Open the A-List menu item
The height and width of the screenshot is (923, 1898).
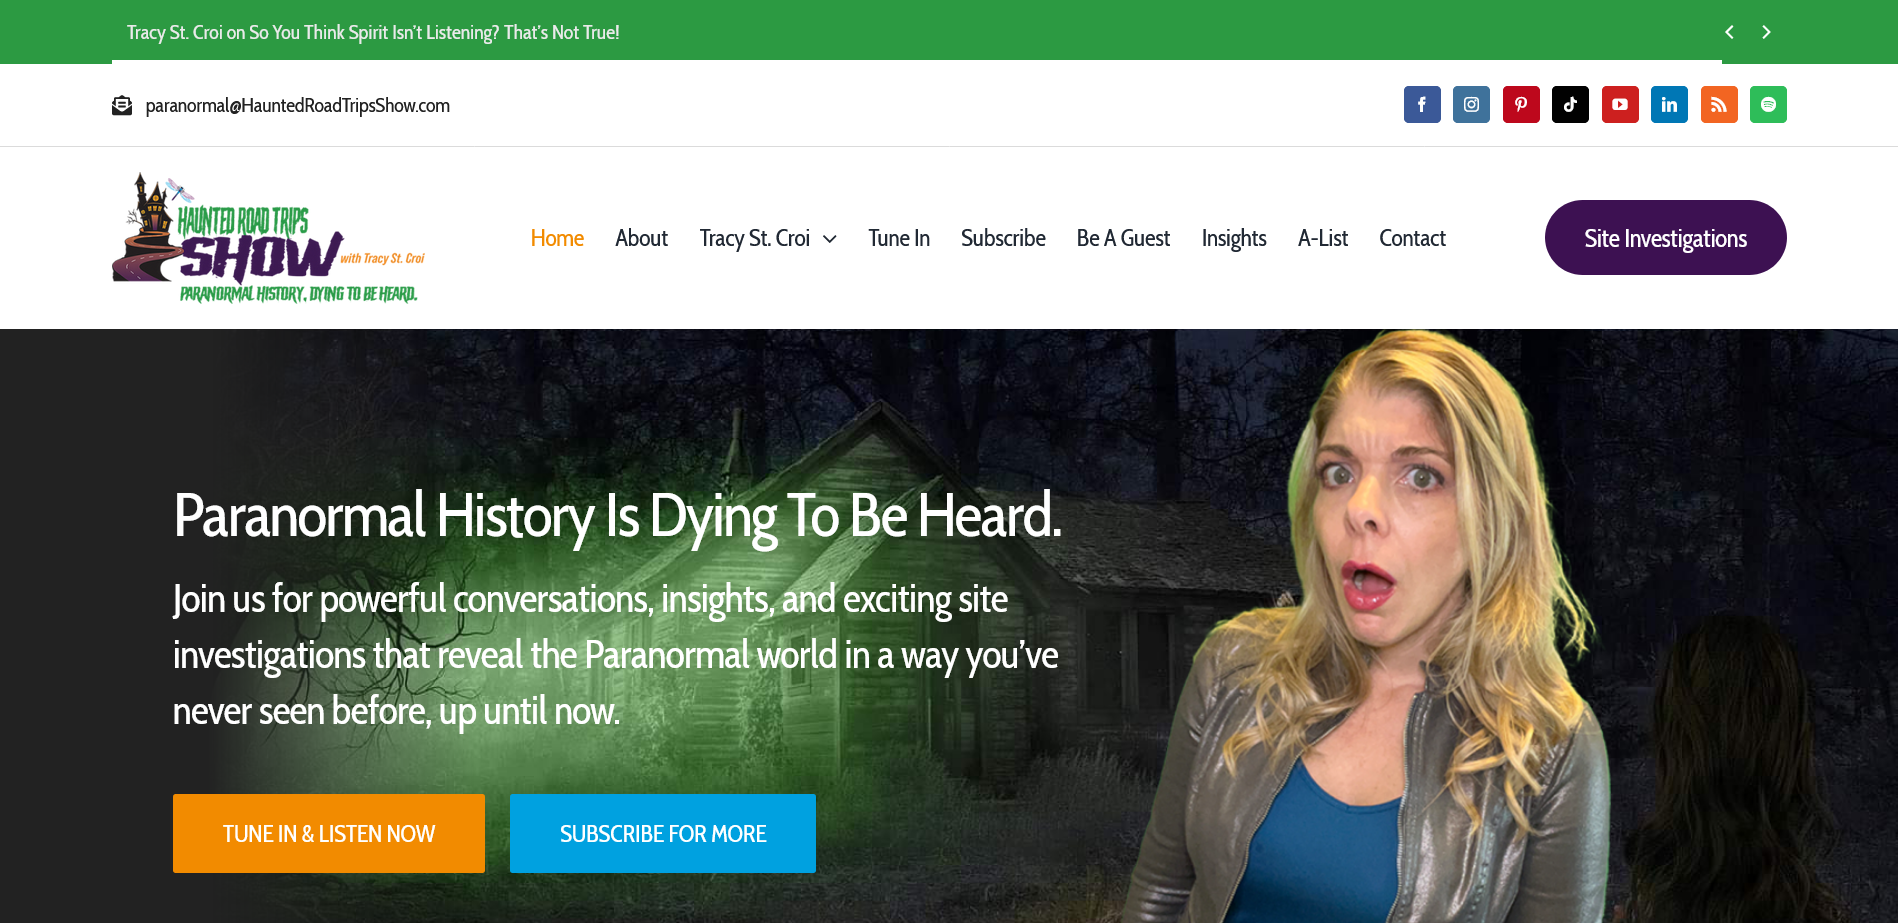(1323, 238)
